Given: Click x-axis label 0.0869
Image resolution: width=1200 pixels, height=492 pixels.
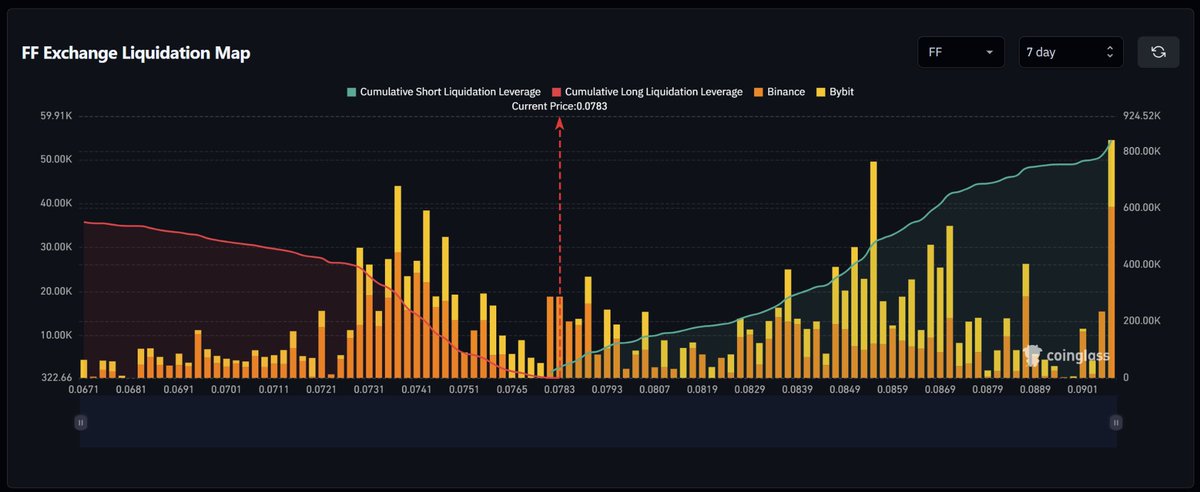Looking at the screenshot, I should (941, 388).
